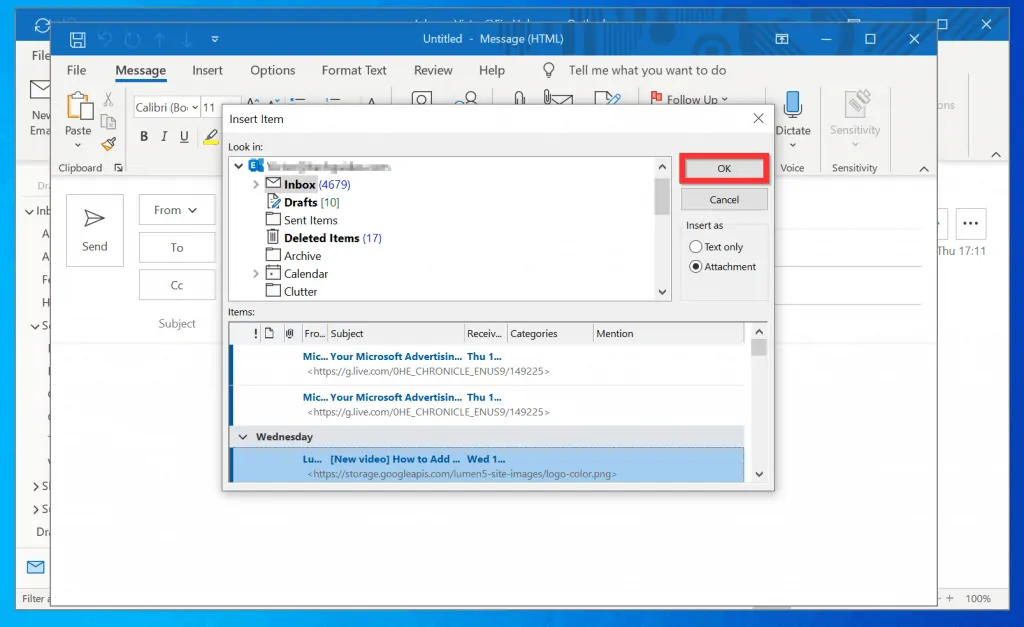1024x627 pixels.
Task: Open the font name dropdown
Action: (197, 106)
